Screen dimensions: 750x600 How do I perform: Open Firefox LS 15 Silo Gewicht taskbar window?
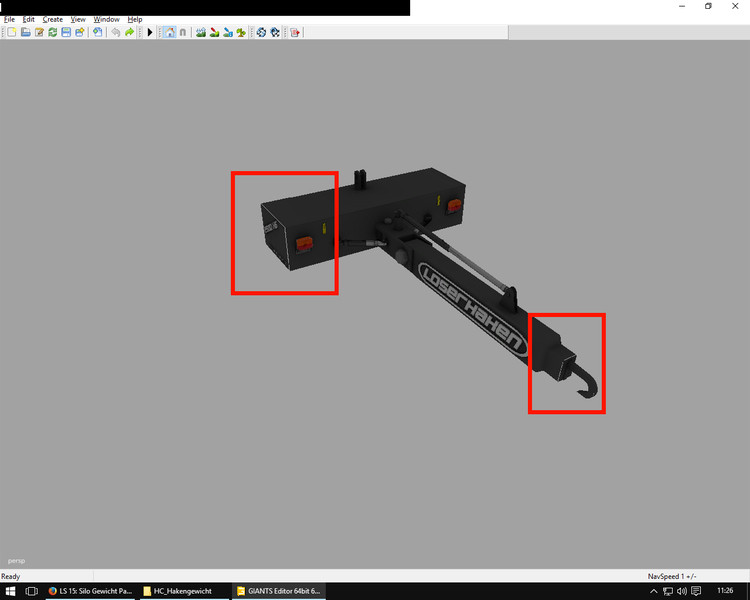coord(90,591)
